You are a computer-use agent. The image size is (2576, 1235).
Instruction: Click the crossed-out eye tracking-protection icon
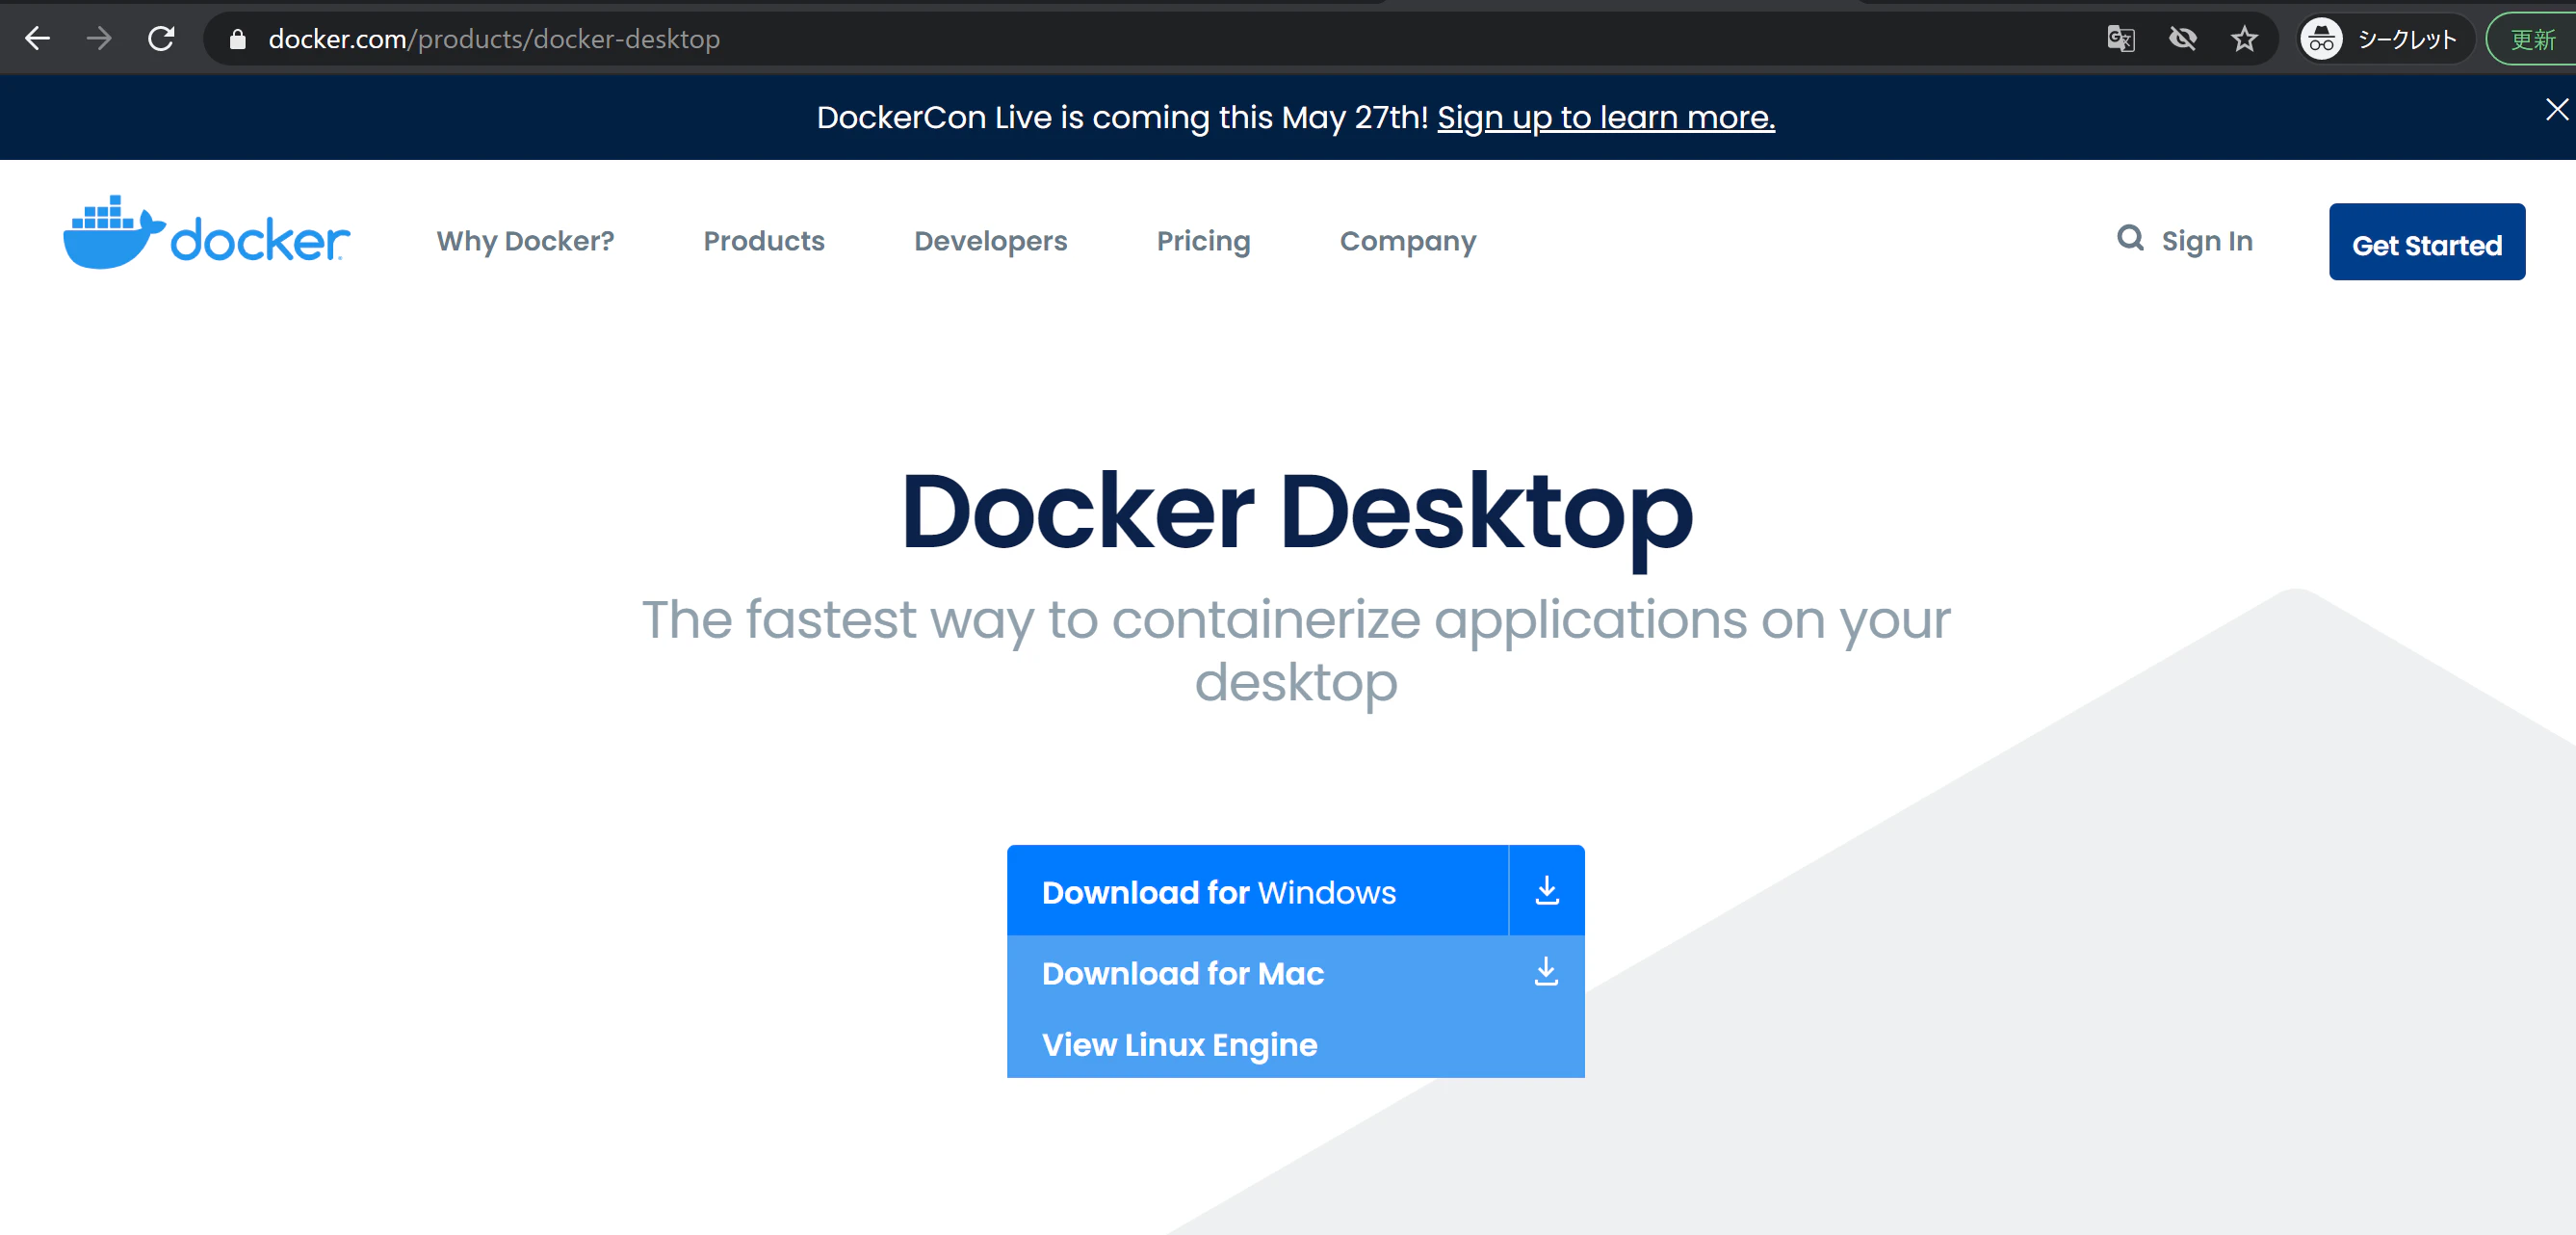tap(2182, 39)
